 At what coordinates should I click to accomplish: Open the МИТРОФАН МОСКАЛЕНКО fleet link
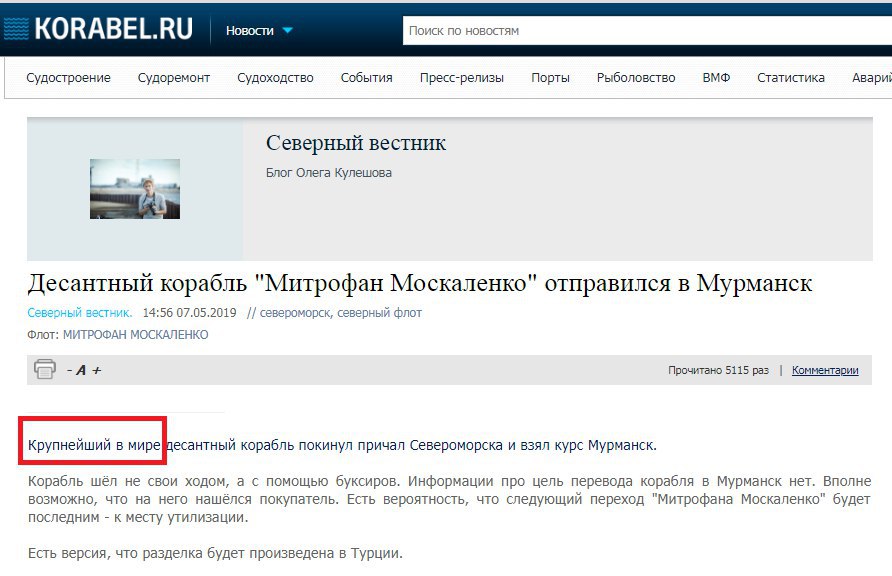(x=135, y=335)
